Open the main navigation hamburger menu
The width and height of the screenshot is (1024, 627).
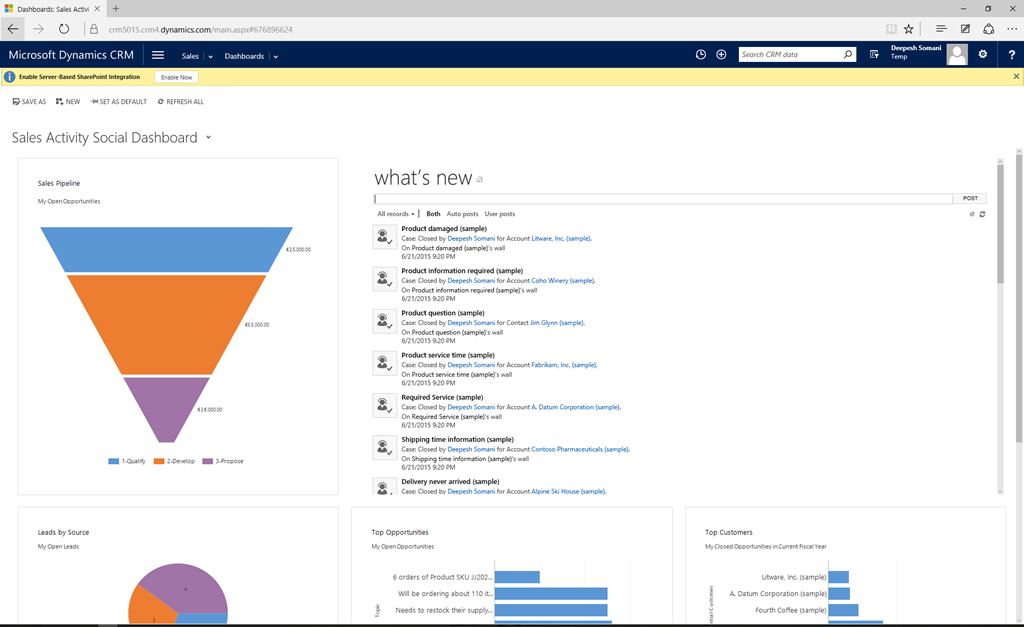pyautogui.click(x=158, y=55)
